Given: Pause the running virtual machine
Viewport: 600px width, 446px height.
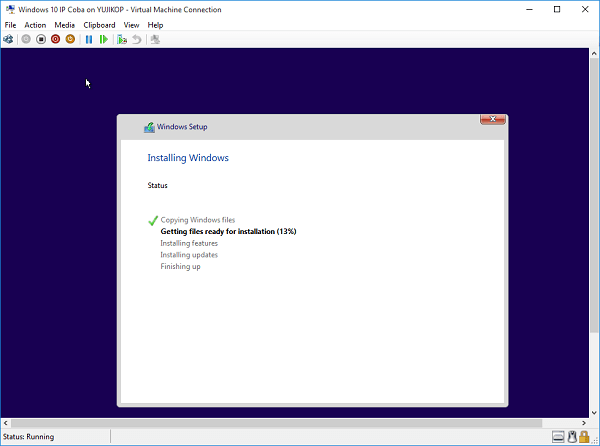Looking at the screenshot, I should [89, 39].
